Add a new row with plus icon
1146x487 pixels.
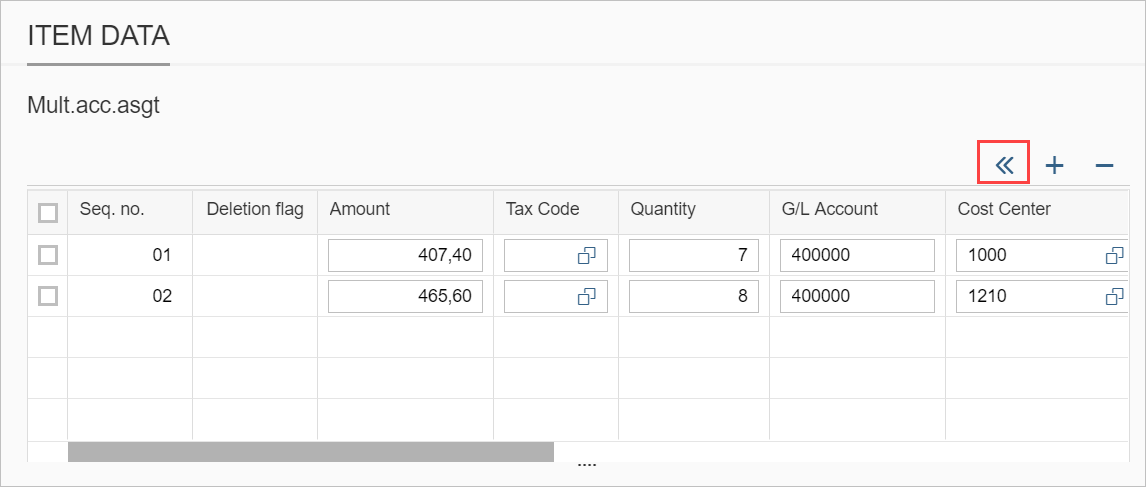coord(1054,165)
